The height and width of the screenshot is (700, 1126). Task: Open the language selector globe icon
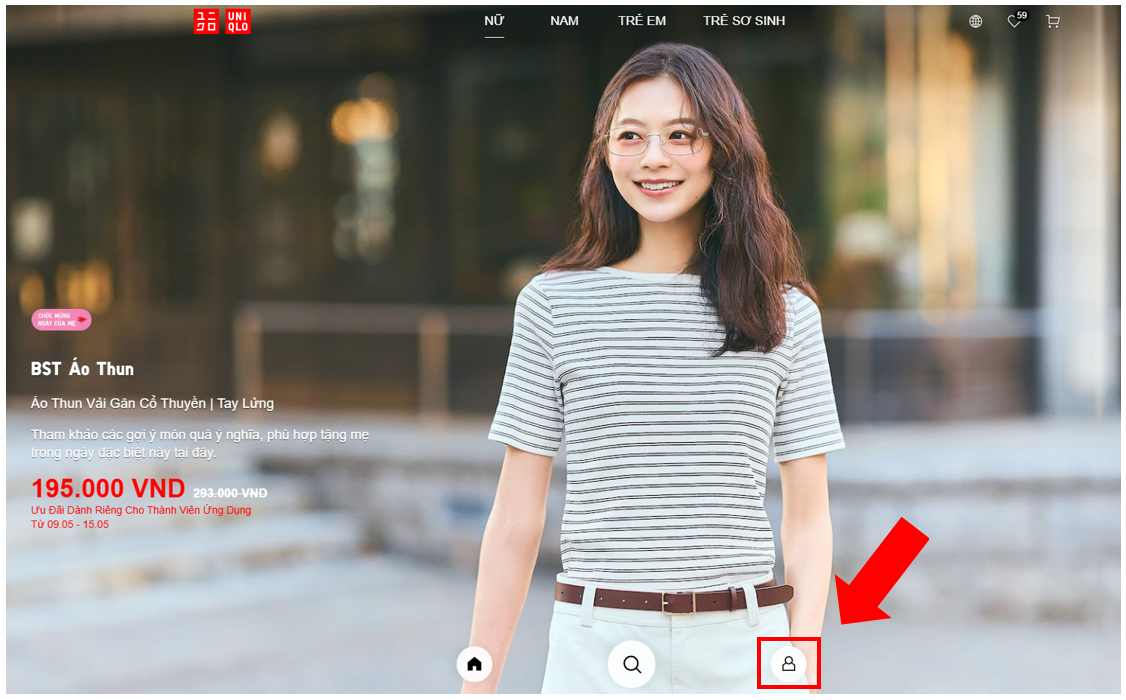[x=975, y=21]
